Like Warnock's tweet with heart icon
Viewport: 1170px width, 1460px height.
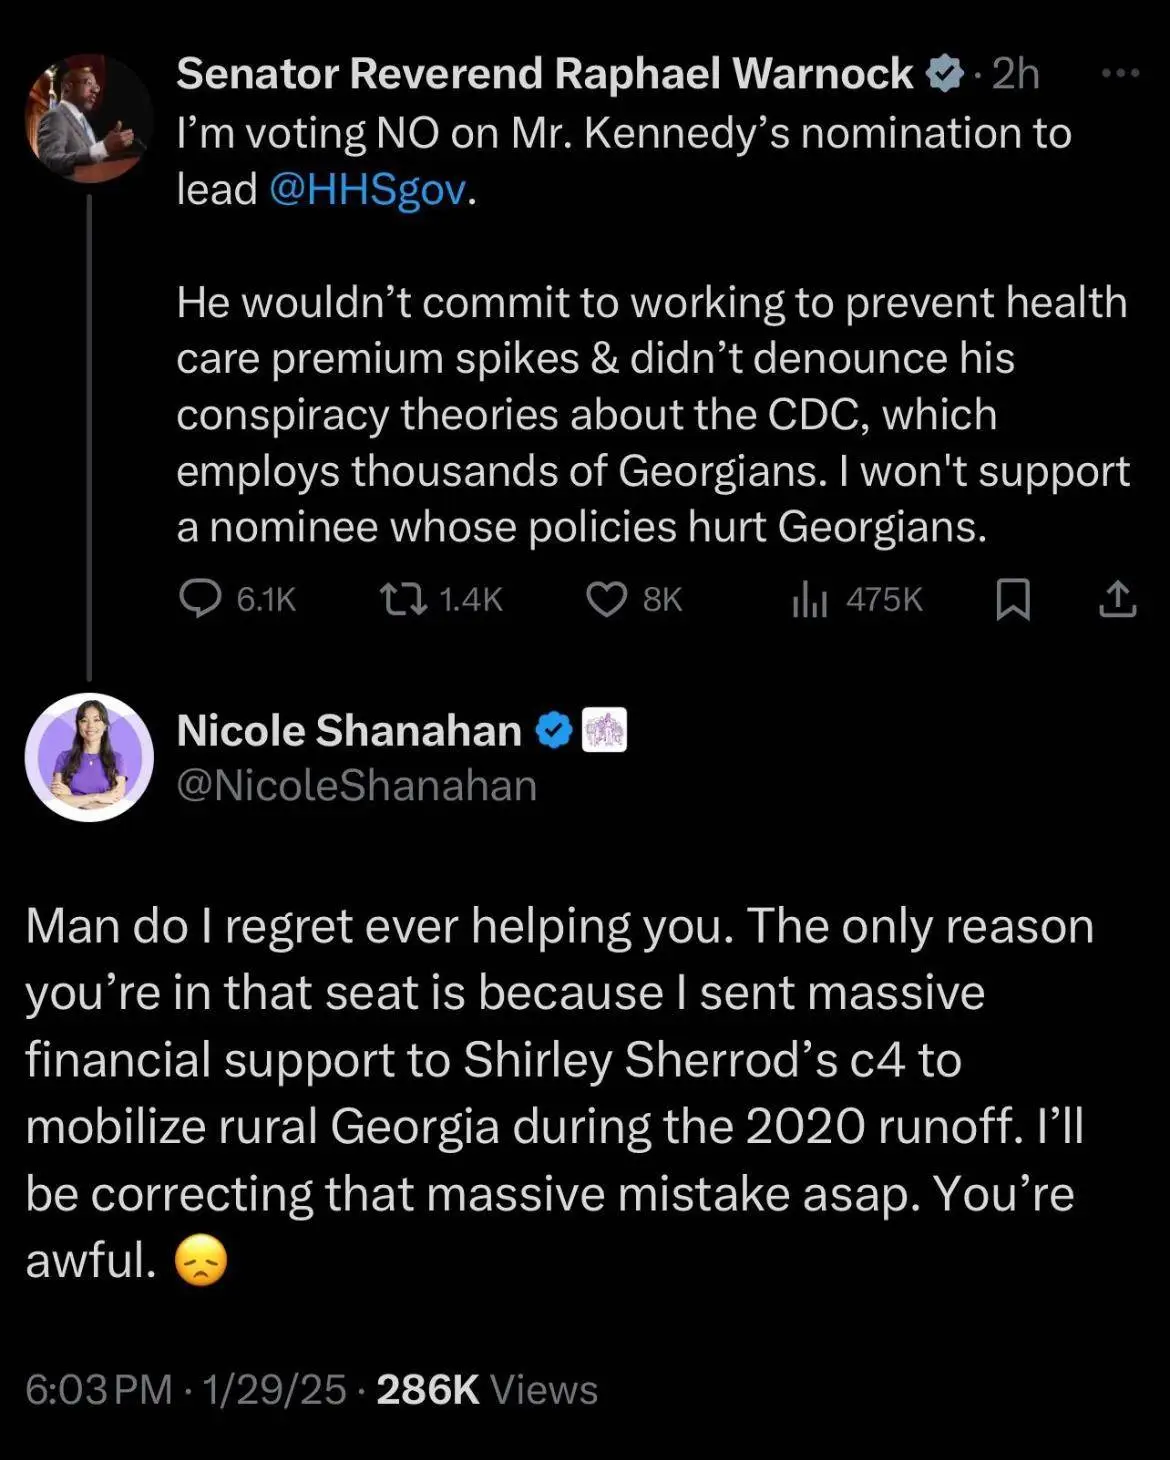606,599
